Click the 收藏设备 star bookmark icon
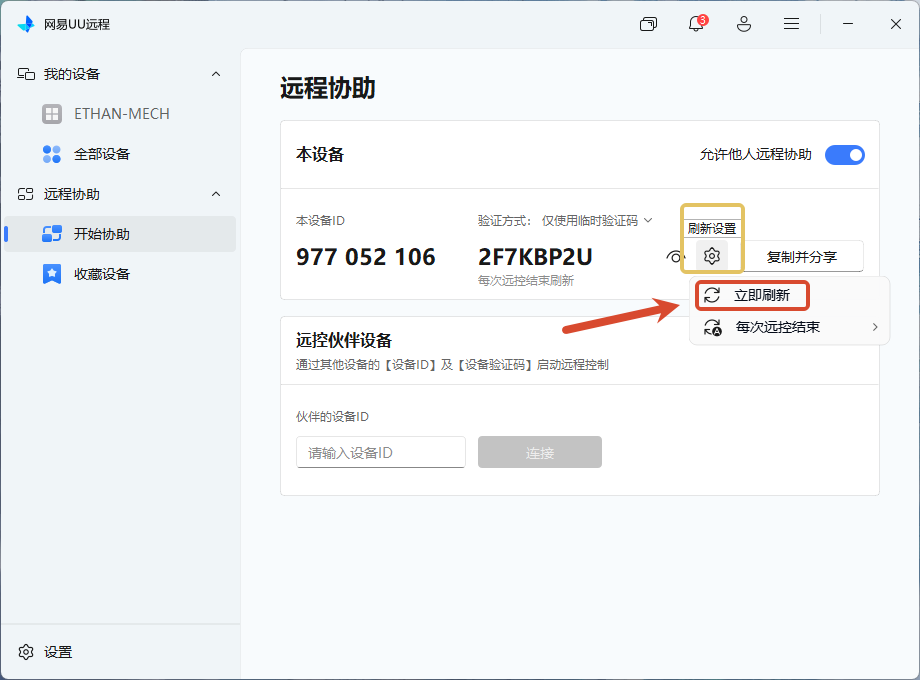The width and height of the screenshot is (920, 680). (52, 274)
